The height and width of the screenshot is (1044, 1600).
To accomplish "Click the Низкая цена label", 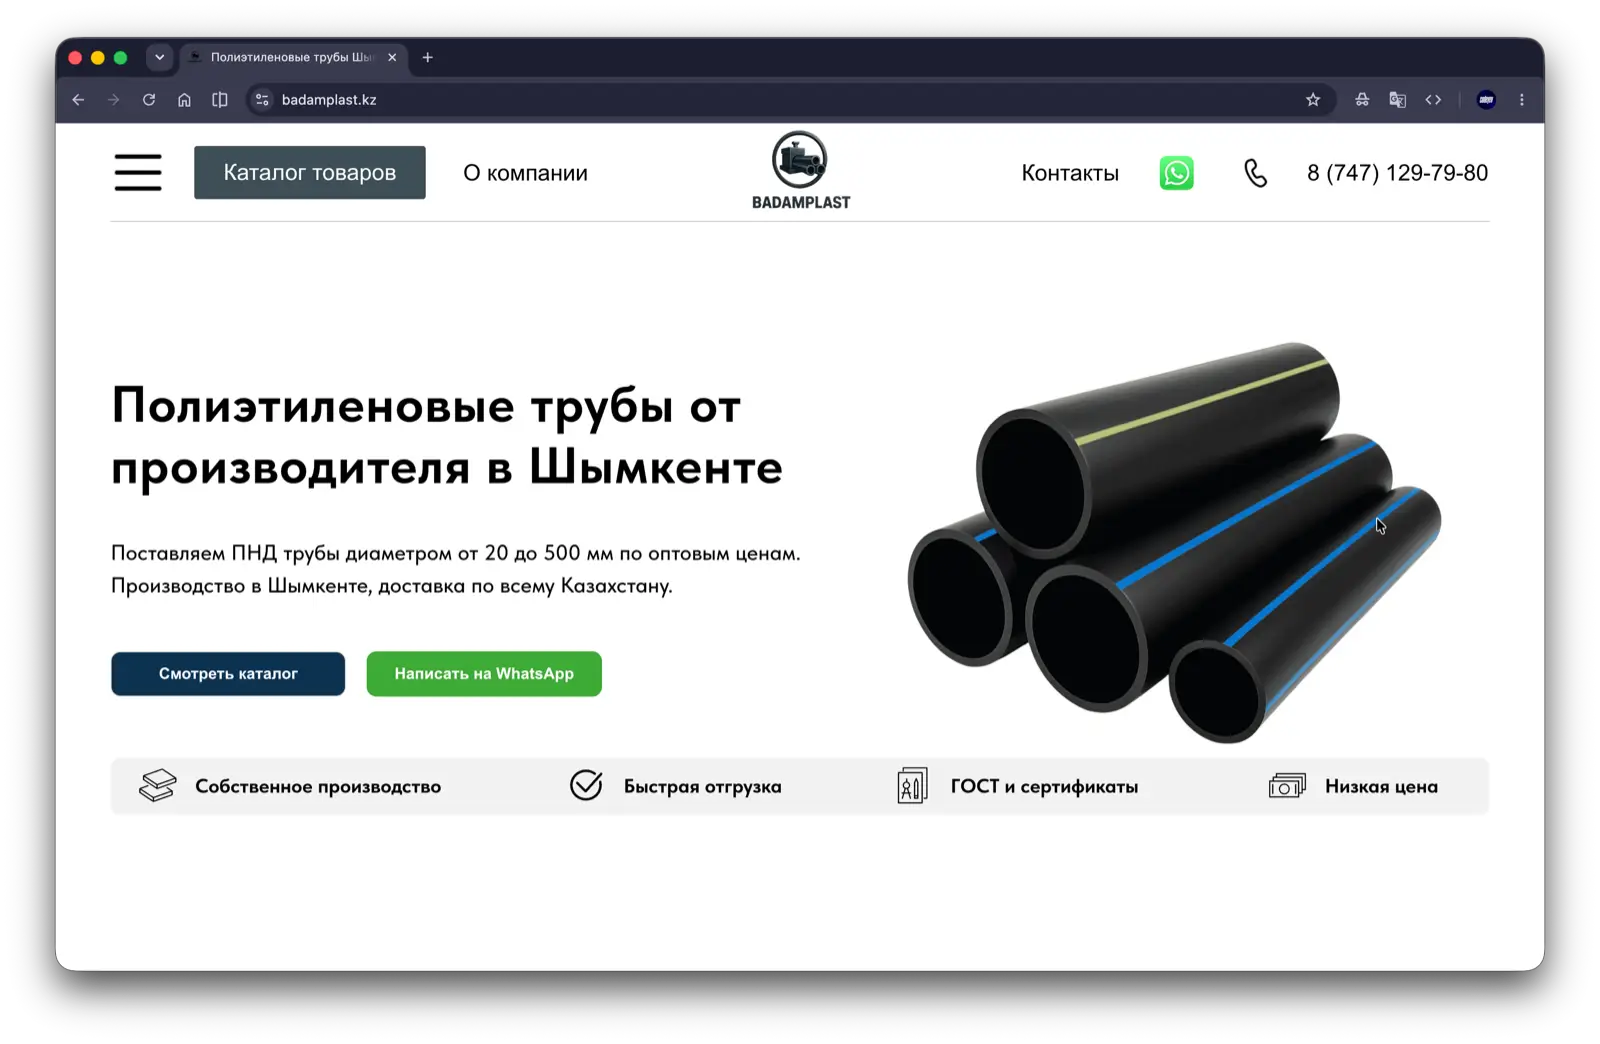I will (x=1381, y=787).
